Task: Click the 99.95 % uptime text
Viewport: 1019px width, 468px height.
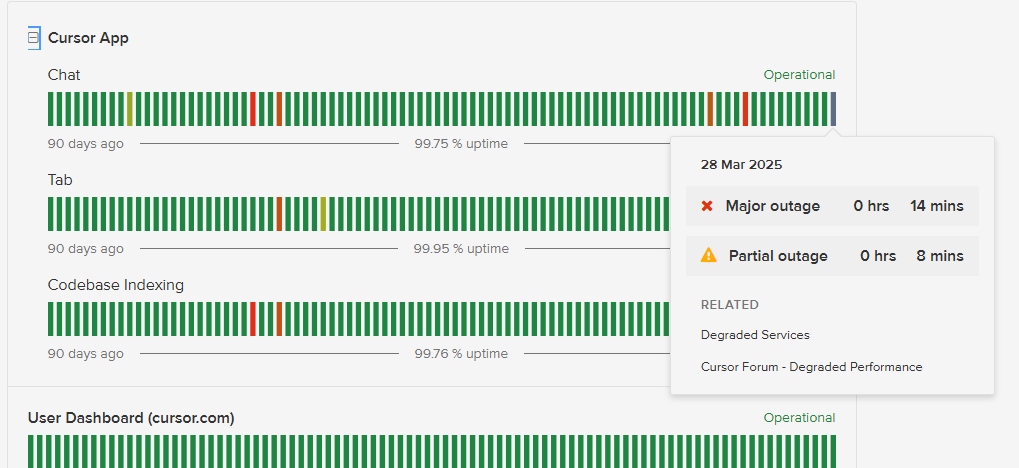Action: (x=461, y=249)
